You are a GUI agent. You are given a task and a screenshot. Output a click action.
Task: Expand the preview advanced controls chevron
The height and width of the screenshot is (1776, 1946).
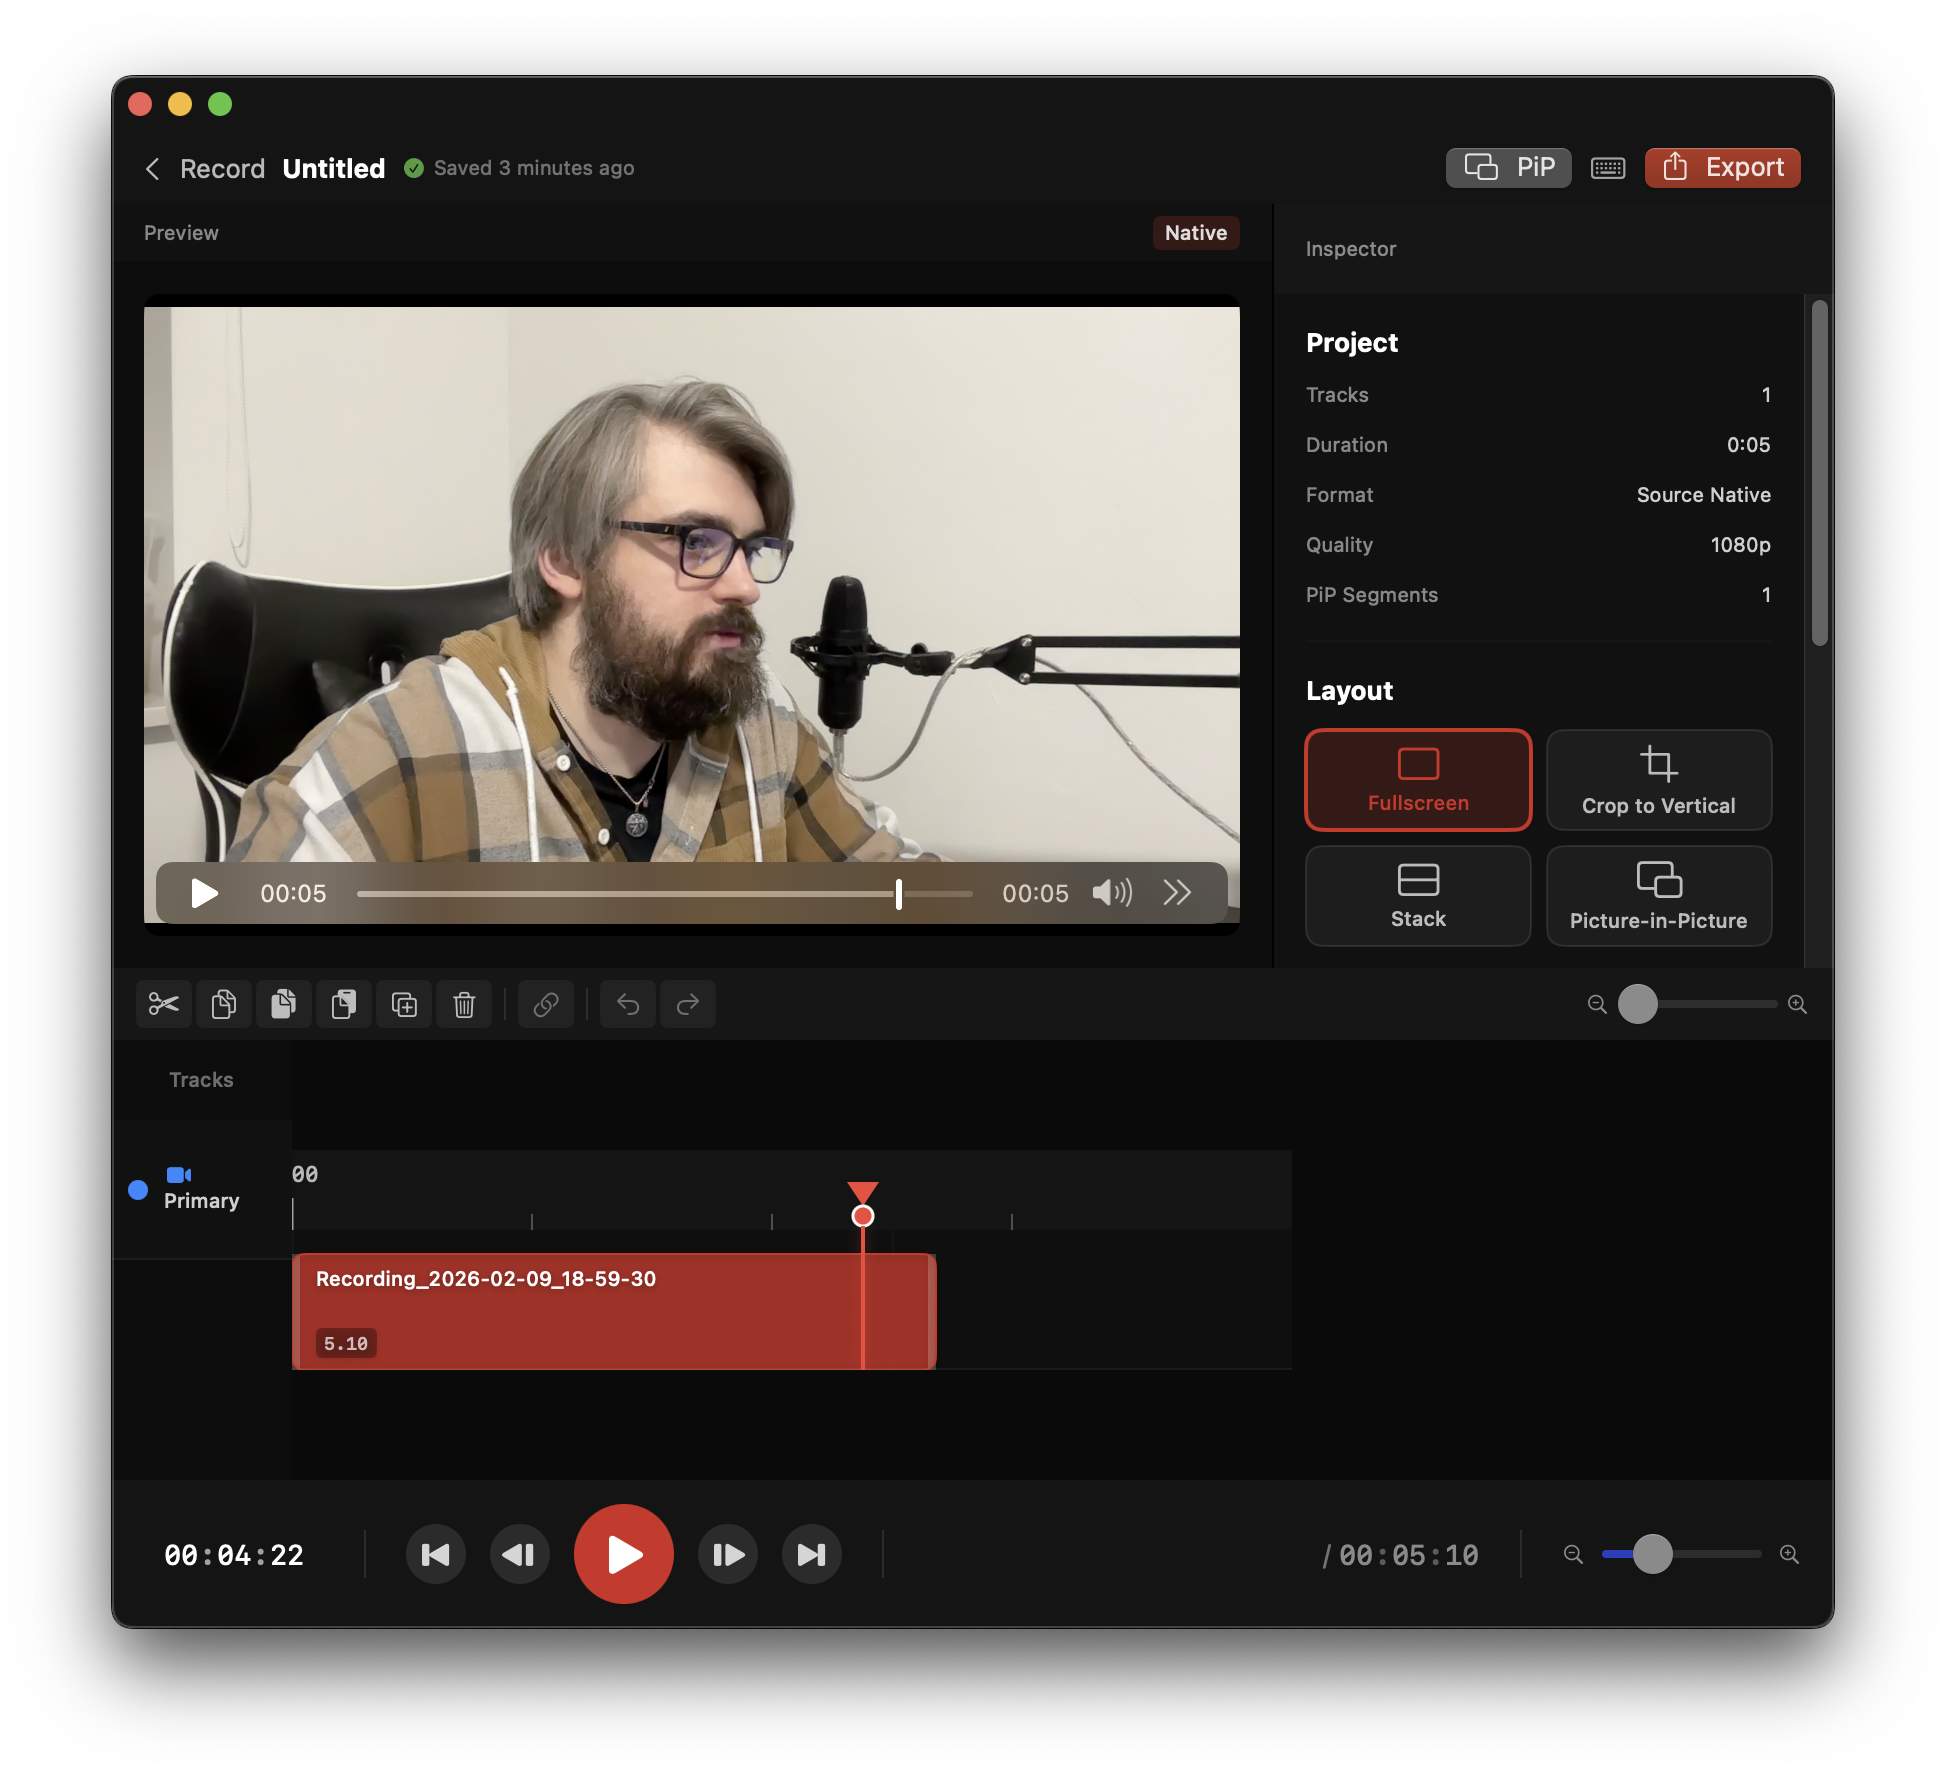[1177, 893]
